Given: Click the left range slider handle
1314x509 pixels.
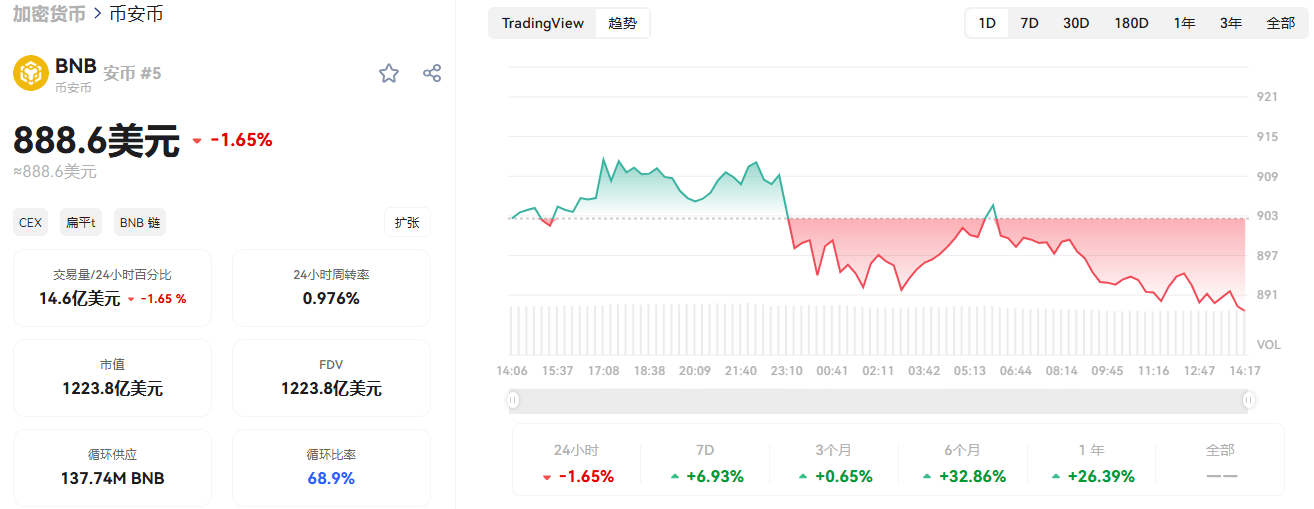Looking at the screenshot, I should pyautogui.click(x=513, y=400).
